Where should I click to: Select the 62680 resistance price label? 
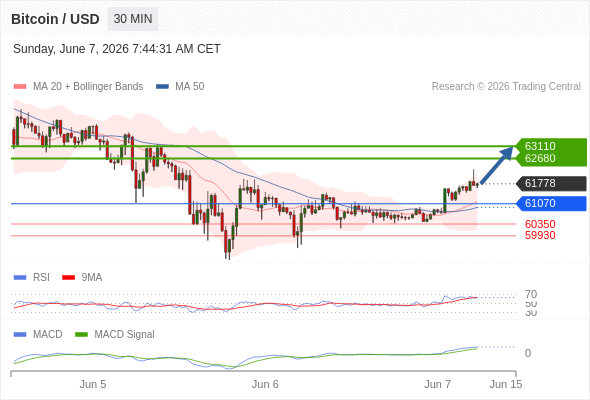(540, 158)
